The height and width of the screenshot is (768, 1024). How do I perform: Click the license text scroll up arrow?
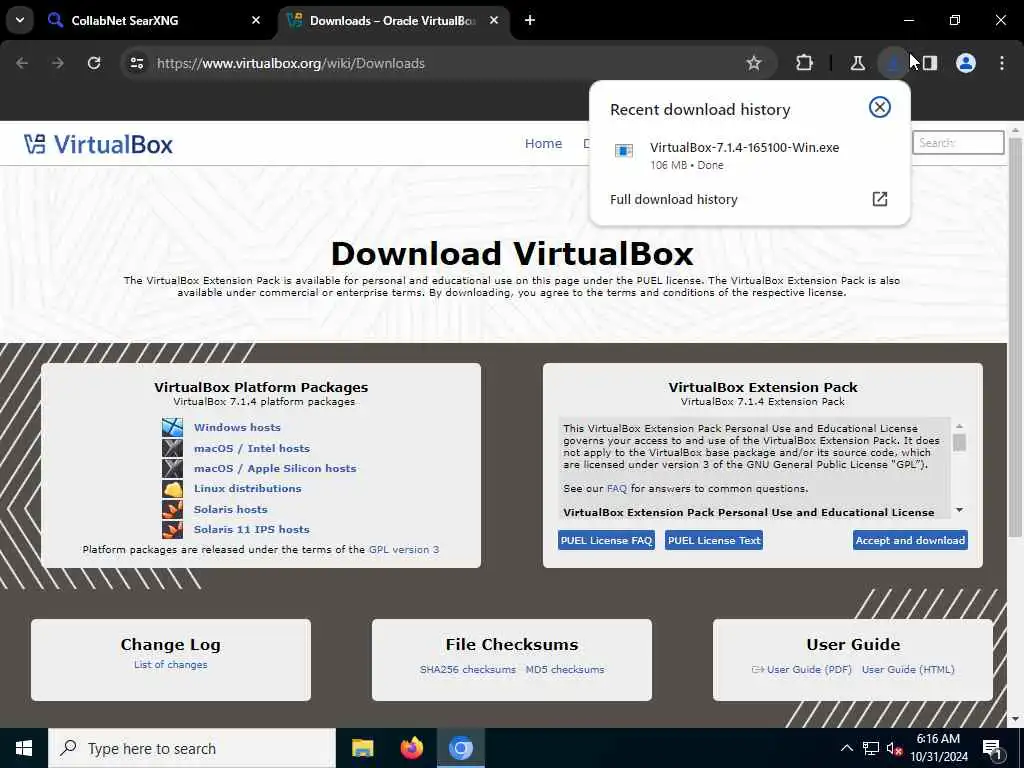click(959, 426)
